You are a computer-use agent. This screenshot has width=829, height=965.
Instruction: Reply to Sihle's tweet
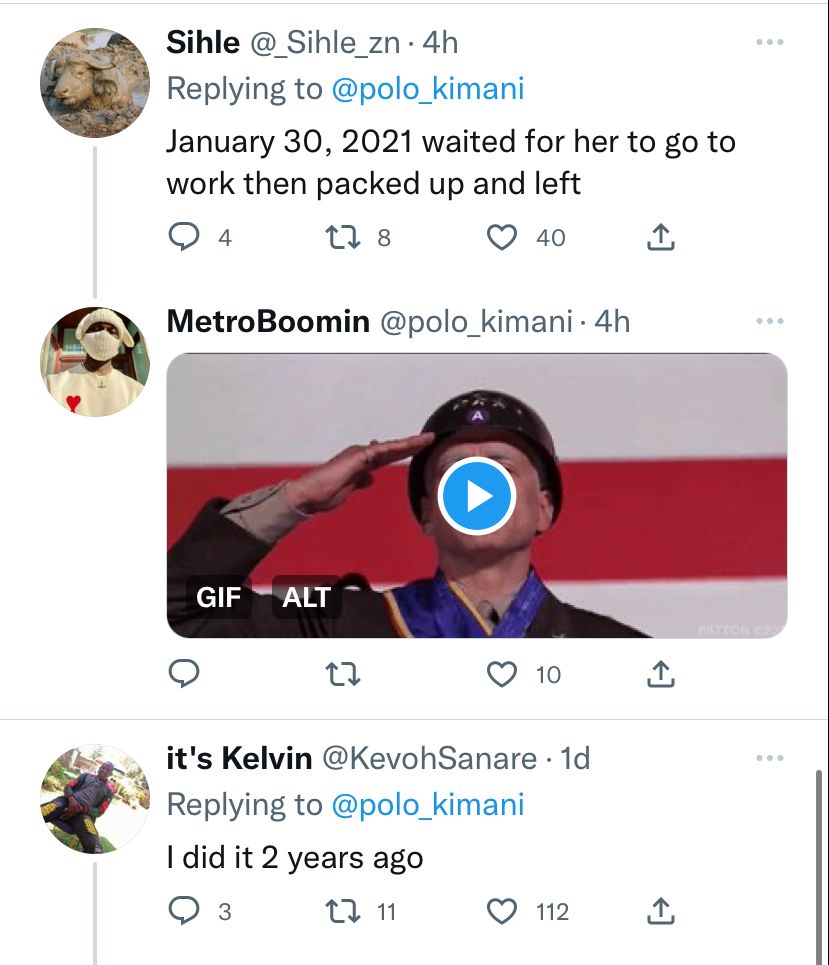point(183,238)
